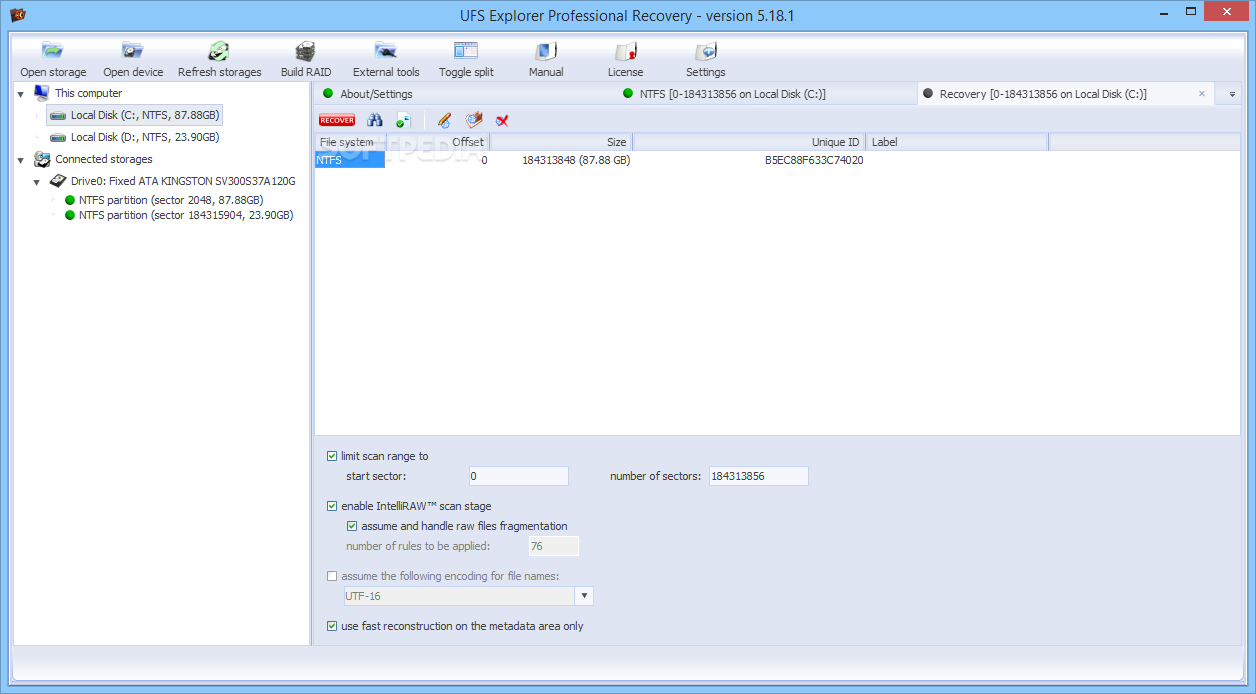Click the binoculars search icon
The image size is (1256, 694).
pos(375,120)
